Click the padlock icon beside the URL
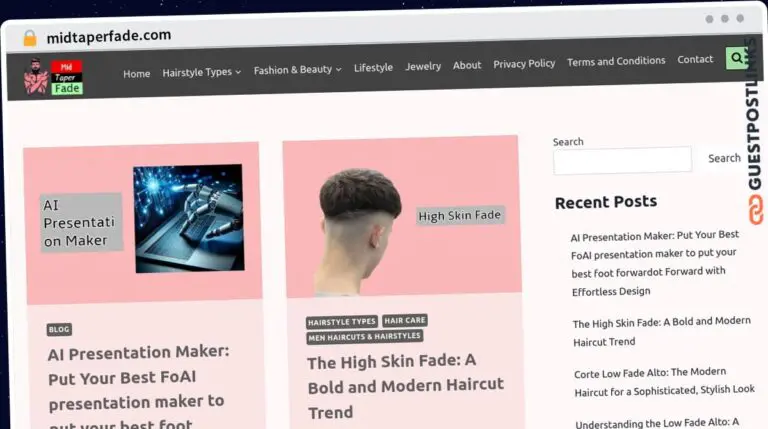The image size is (768, 429). [x=30, y=38]
